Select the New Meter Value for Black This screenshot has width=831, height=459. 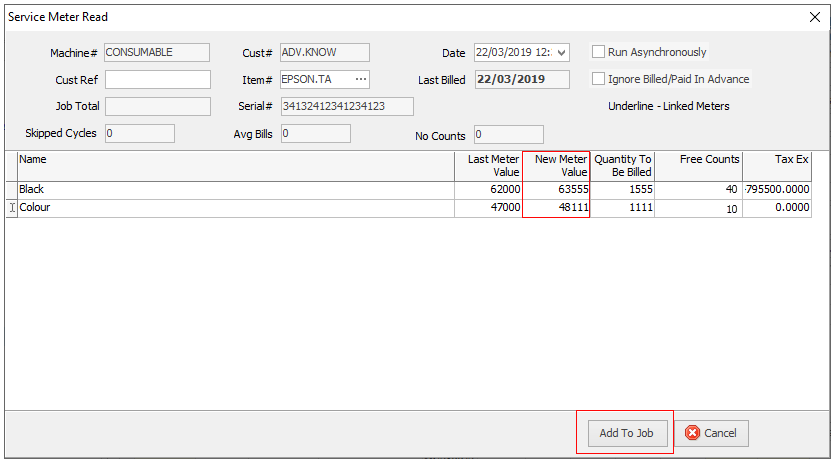point(556,189)
